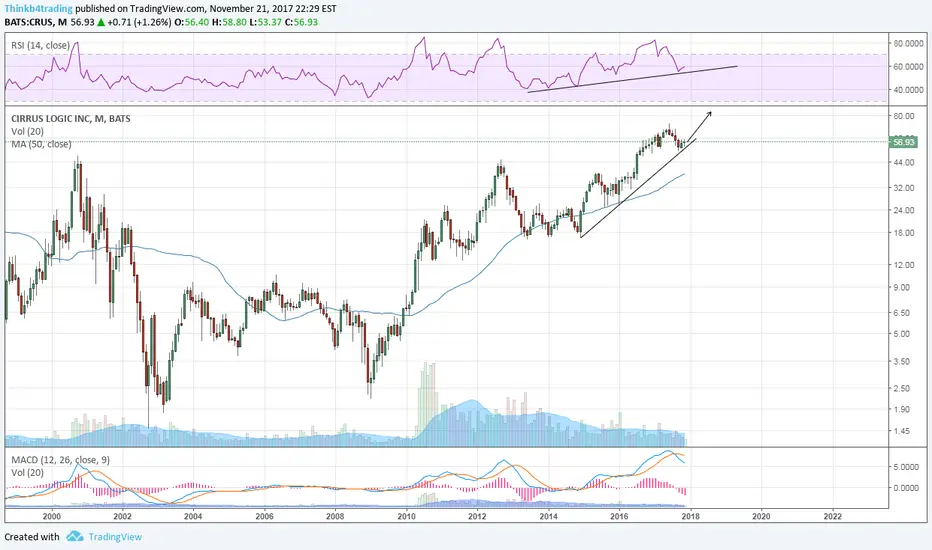The image size is (932, 550).
Task: Click the 2004 label on time axis
Action: [193, 516]
